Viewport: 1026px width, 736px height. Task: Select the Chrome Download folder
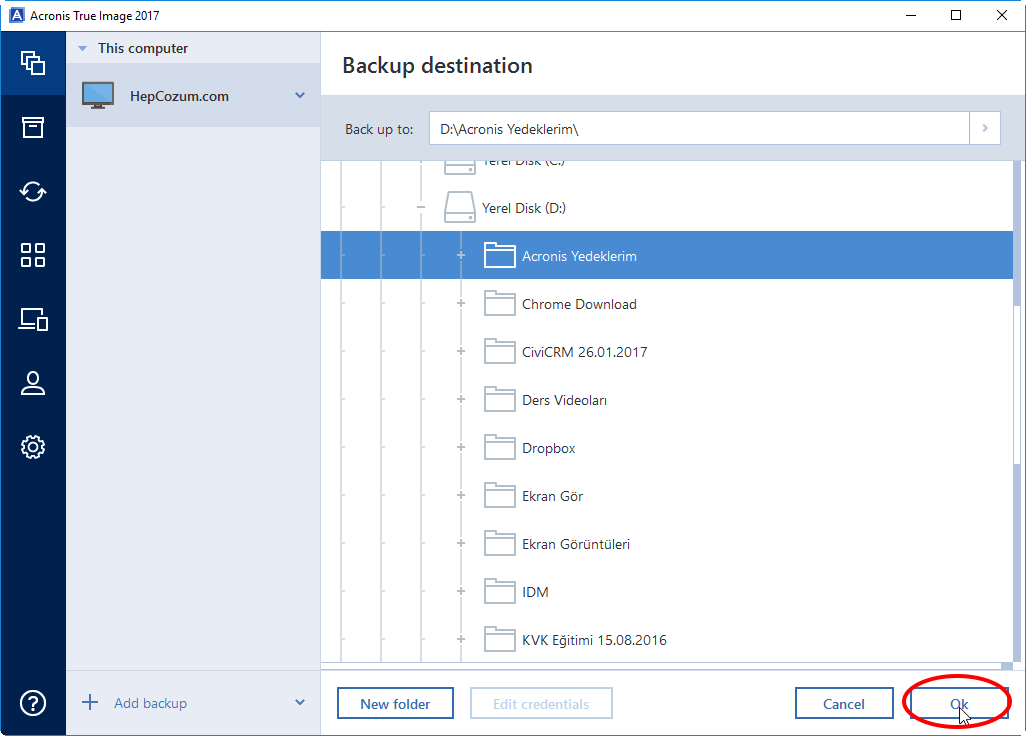click(x=579, y=304)
